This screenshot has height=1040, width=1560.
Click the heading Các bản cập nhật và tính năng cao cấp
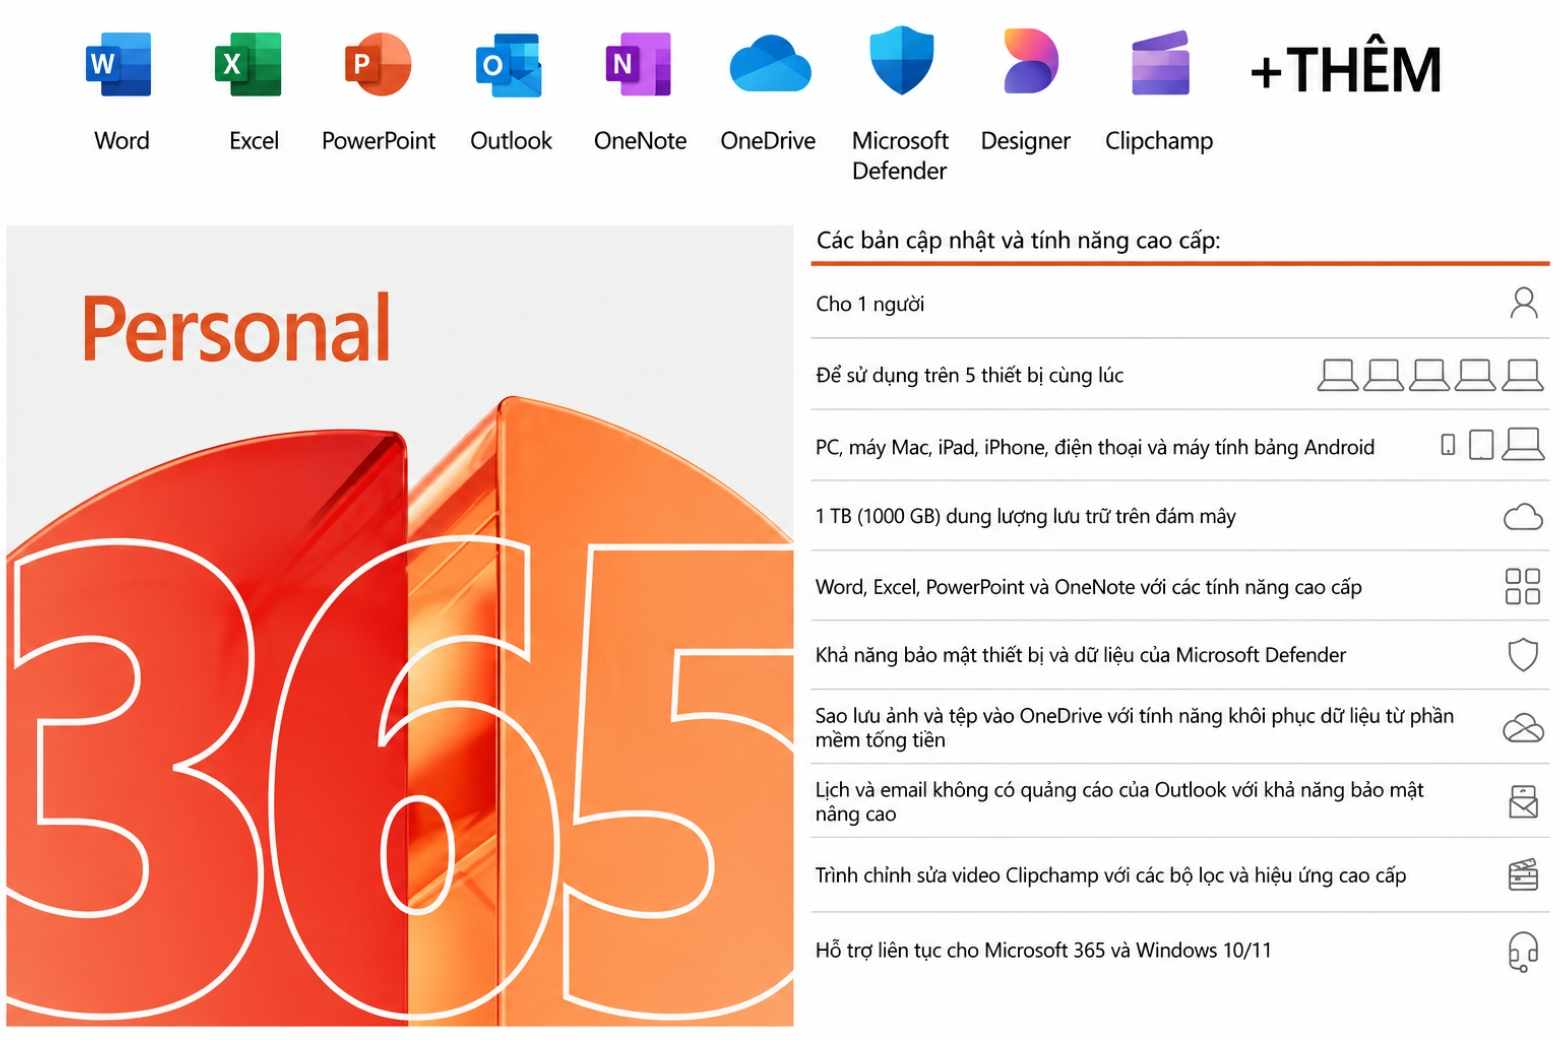[x=1018, y=240]
